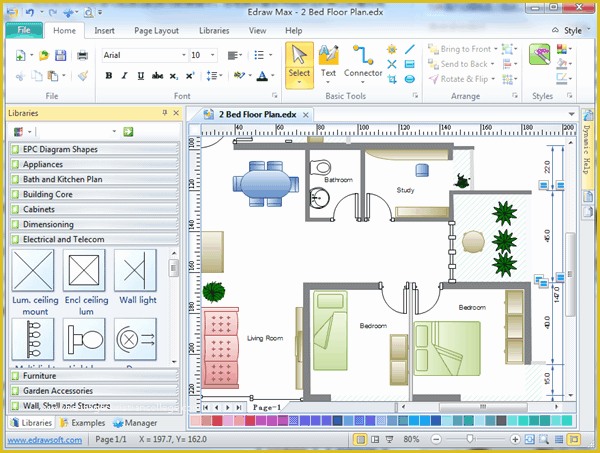Select the Text tool

coord(328,64)
